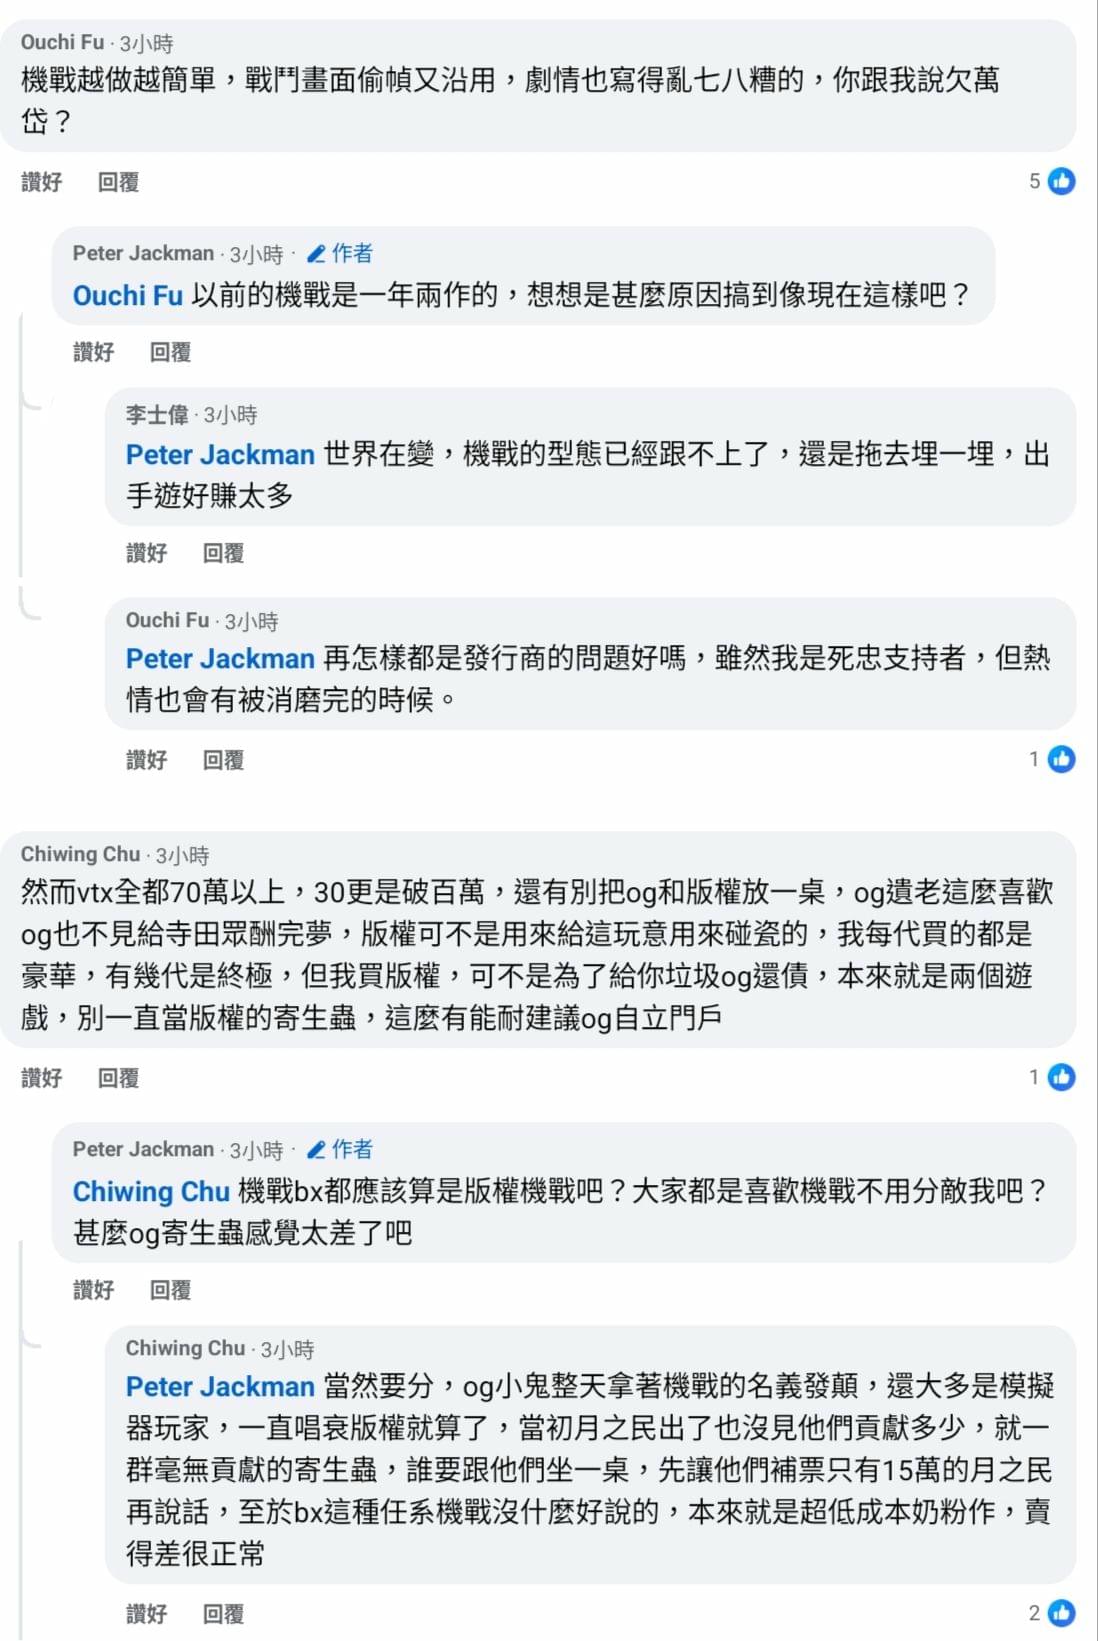Click like icon on Ouchi Fu's reply with 1 reaction
Screen dimensions: 1098x1641
click(x=1061, y=759)
